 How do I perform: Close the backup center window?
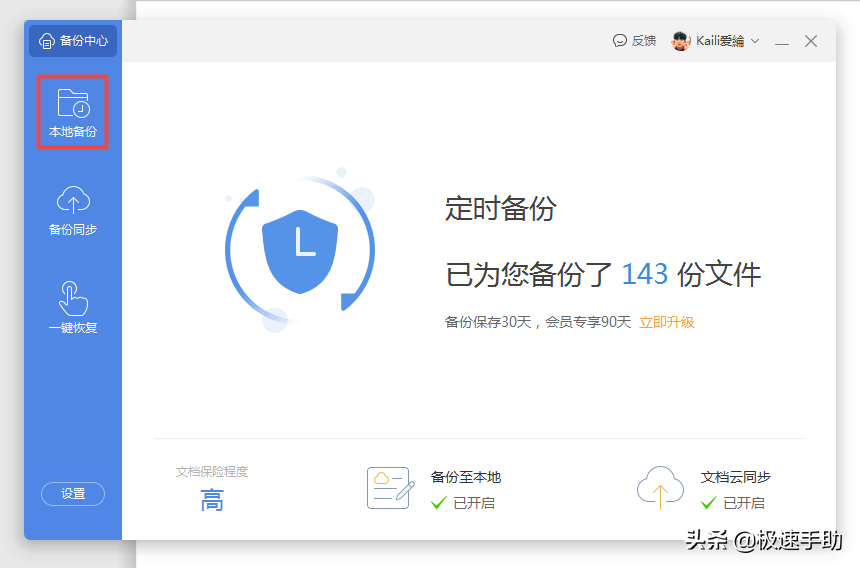[811, 41]
